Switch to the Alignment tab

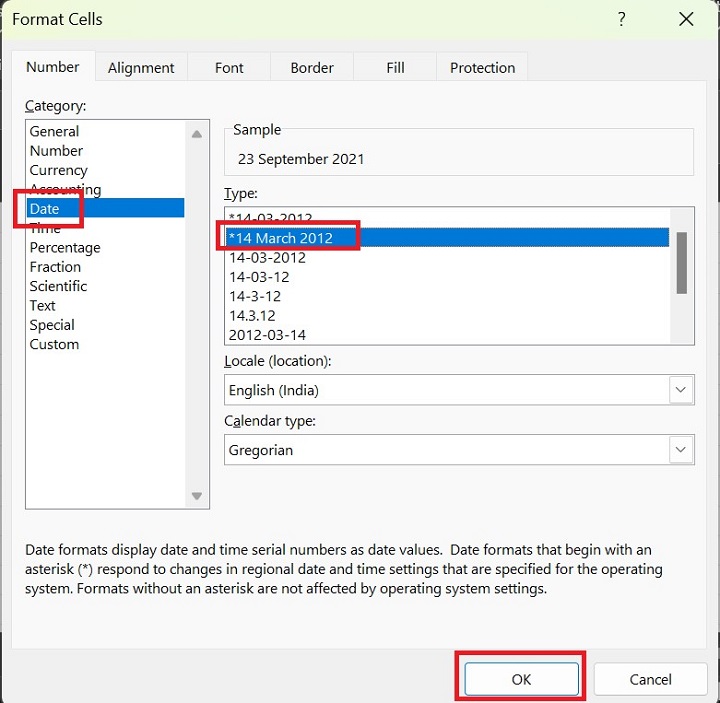point(141,68)
